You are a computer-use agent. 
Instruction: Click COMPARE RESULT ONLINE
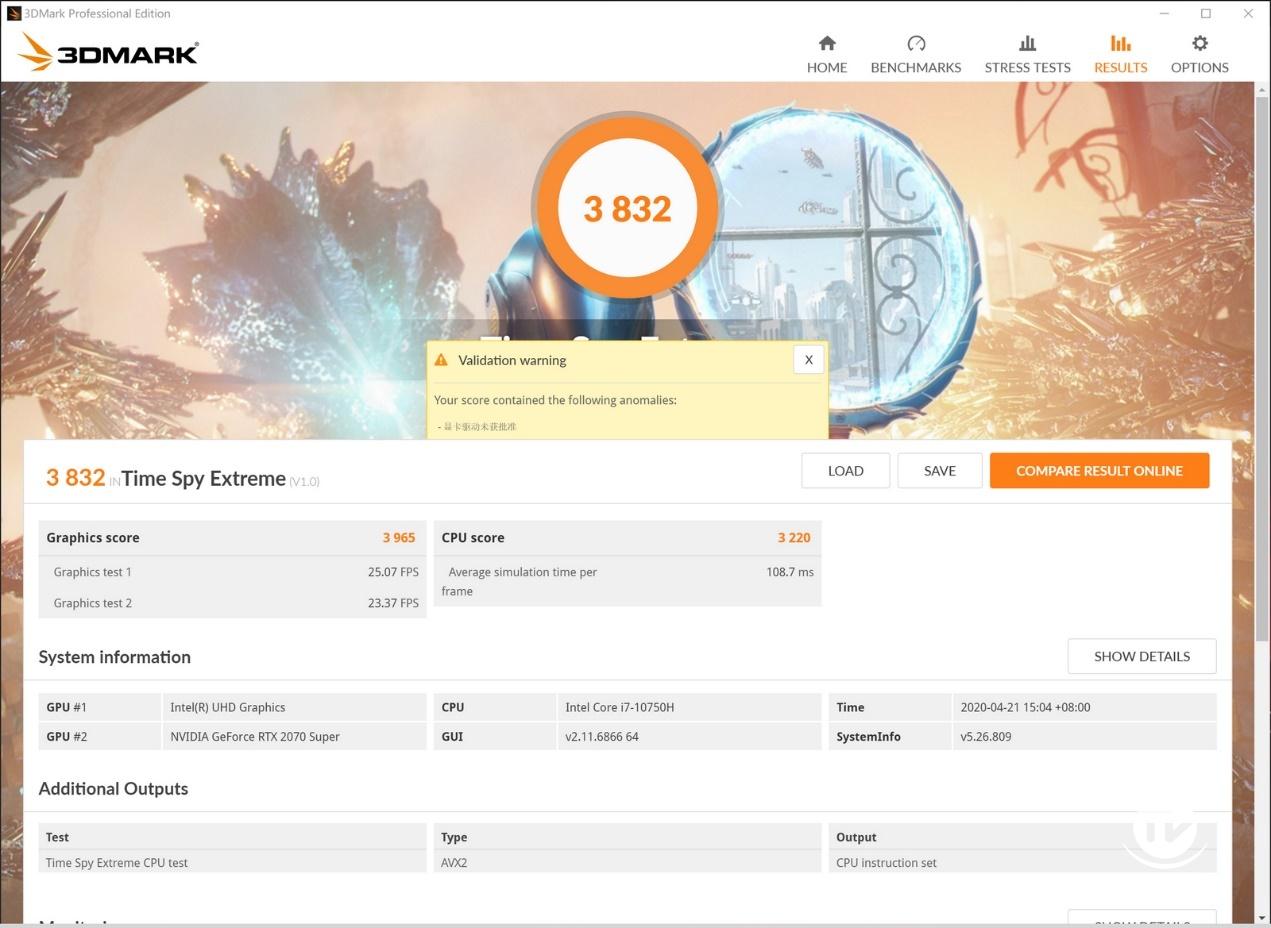(1098, 471)
